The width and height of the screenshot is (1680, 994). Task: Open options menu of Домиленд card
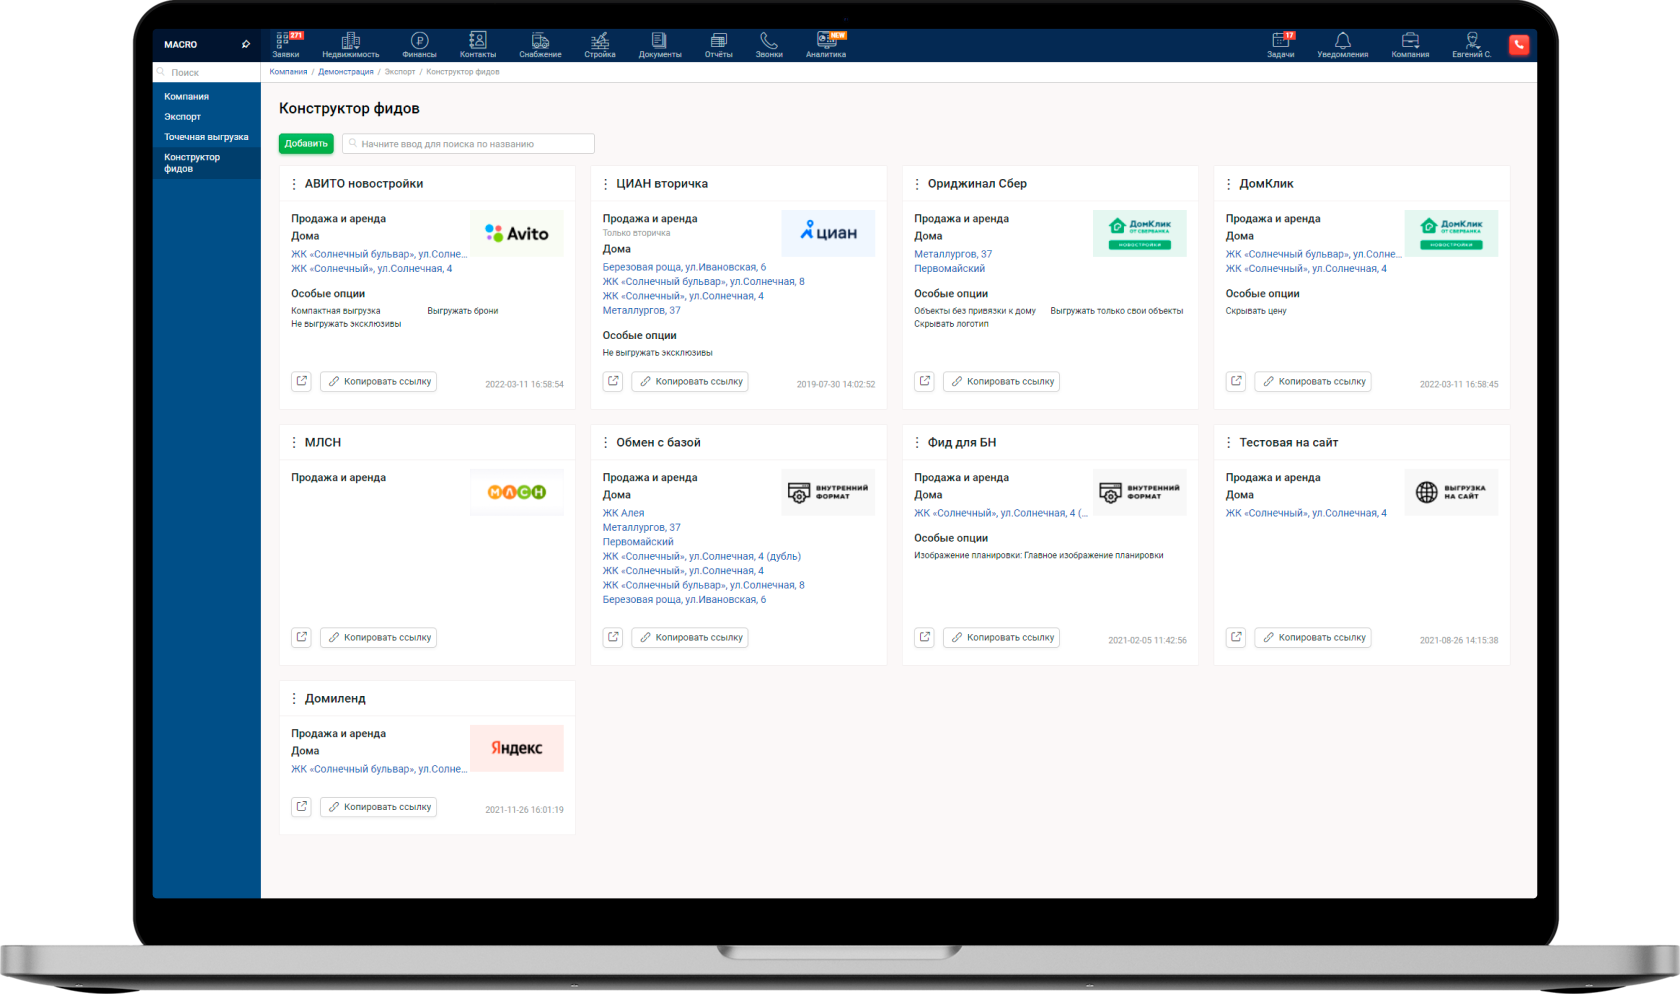coord(293,699)
